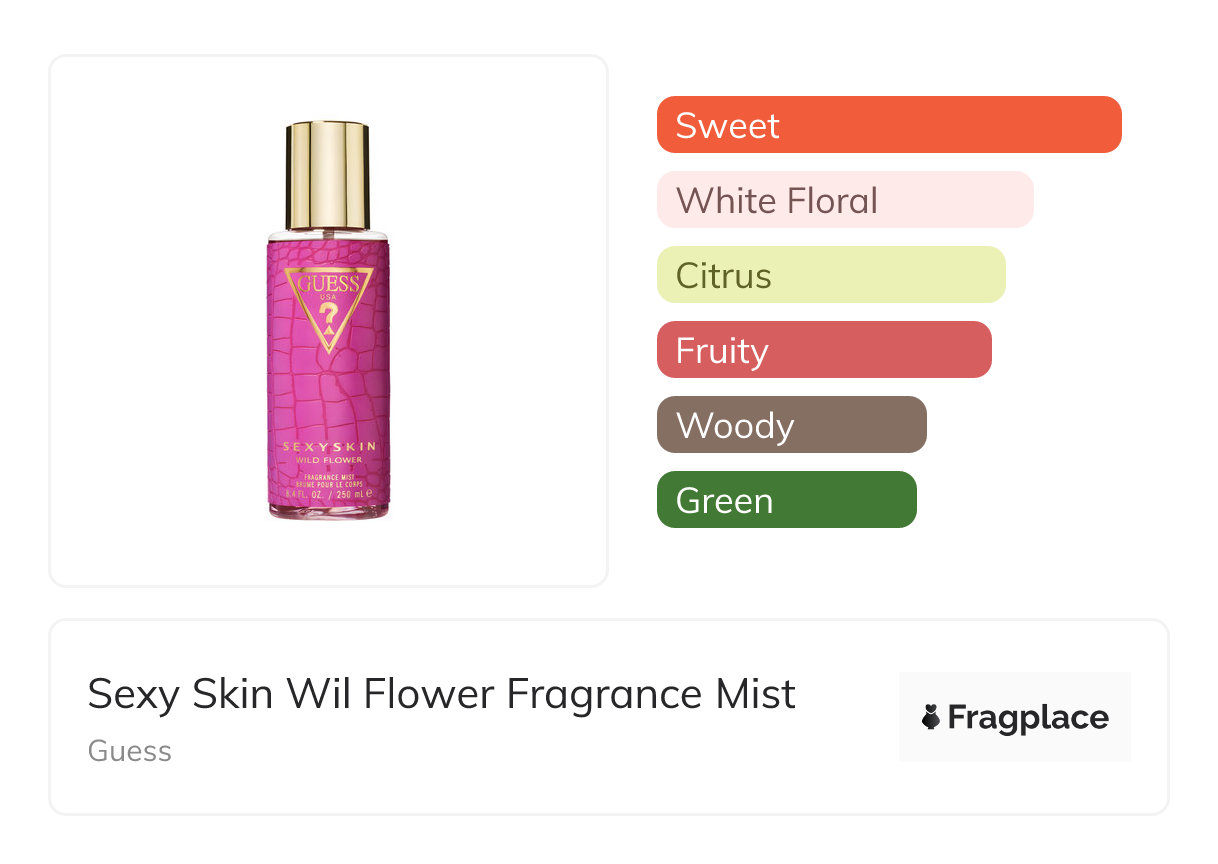
Task: Choose the Citrus accord bar
Action: point(831,275)
